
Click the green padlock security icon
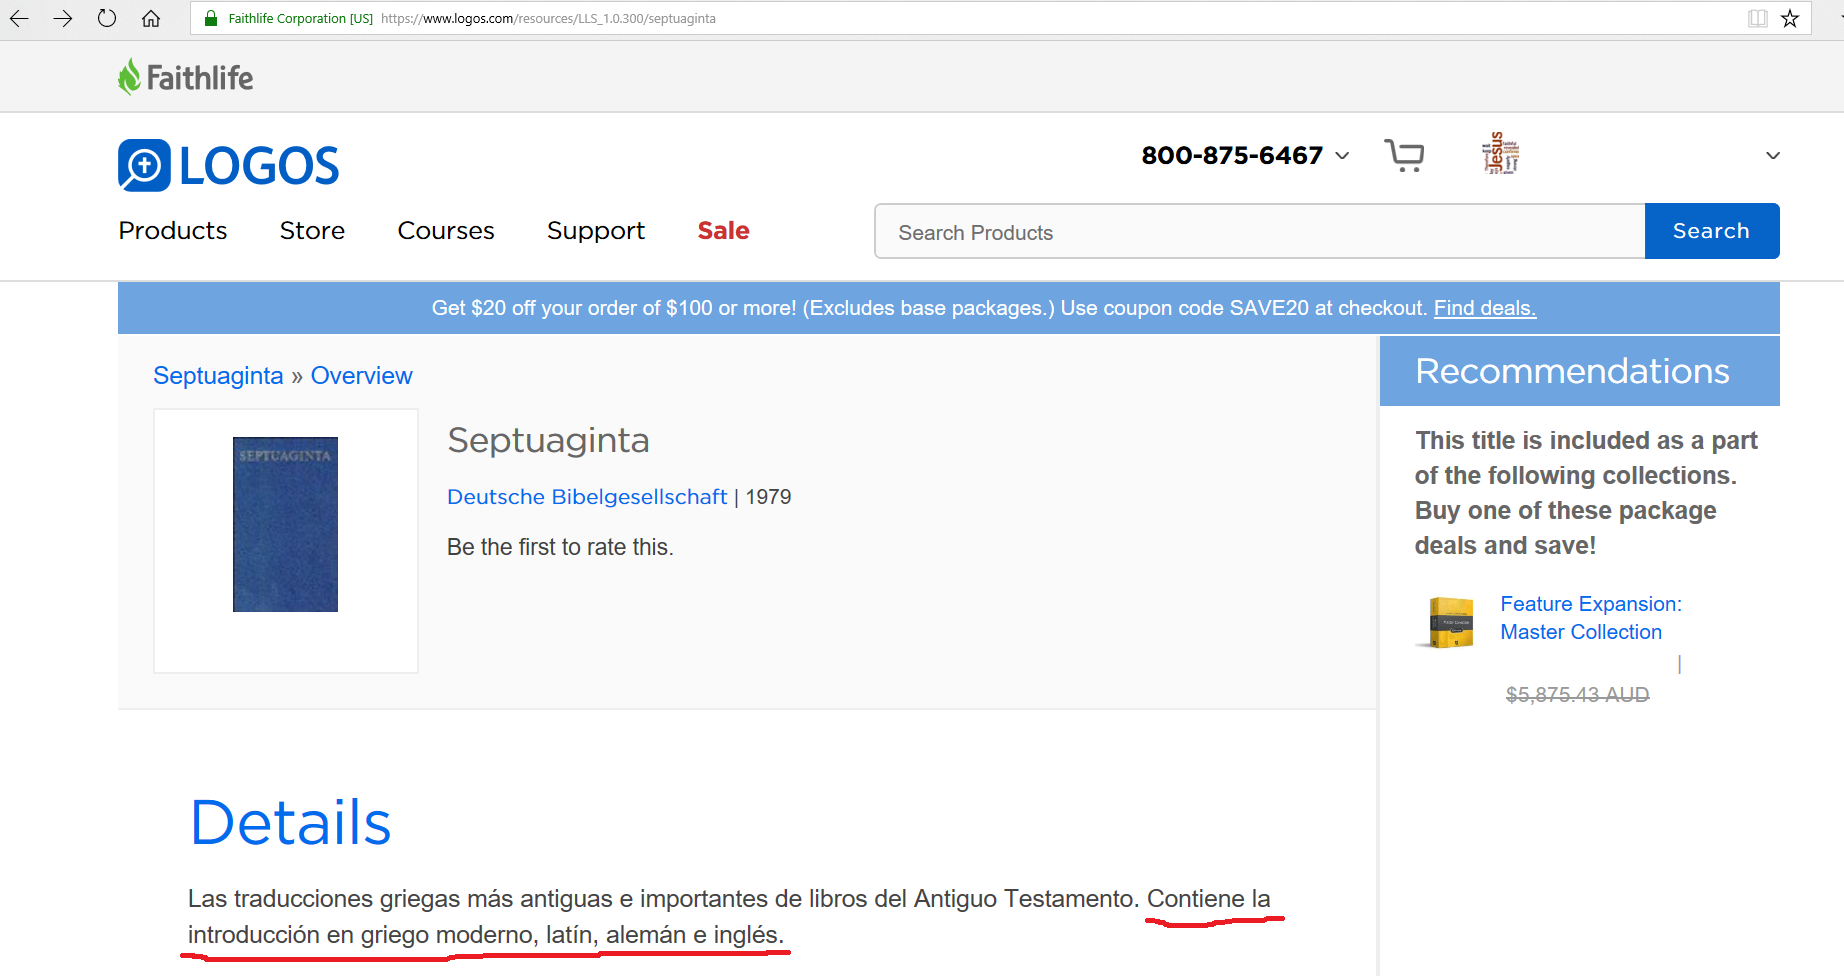(x=211, y=18)
